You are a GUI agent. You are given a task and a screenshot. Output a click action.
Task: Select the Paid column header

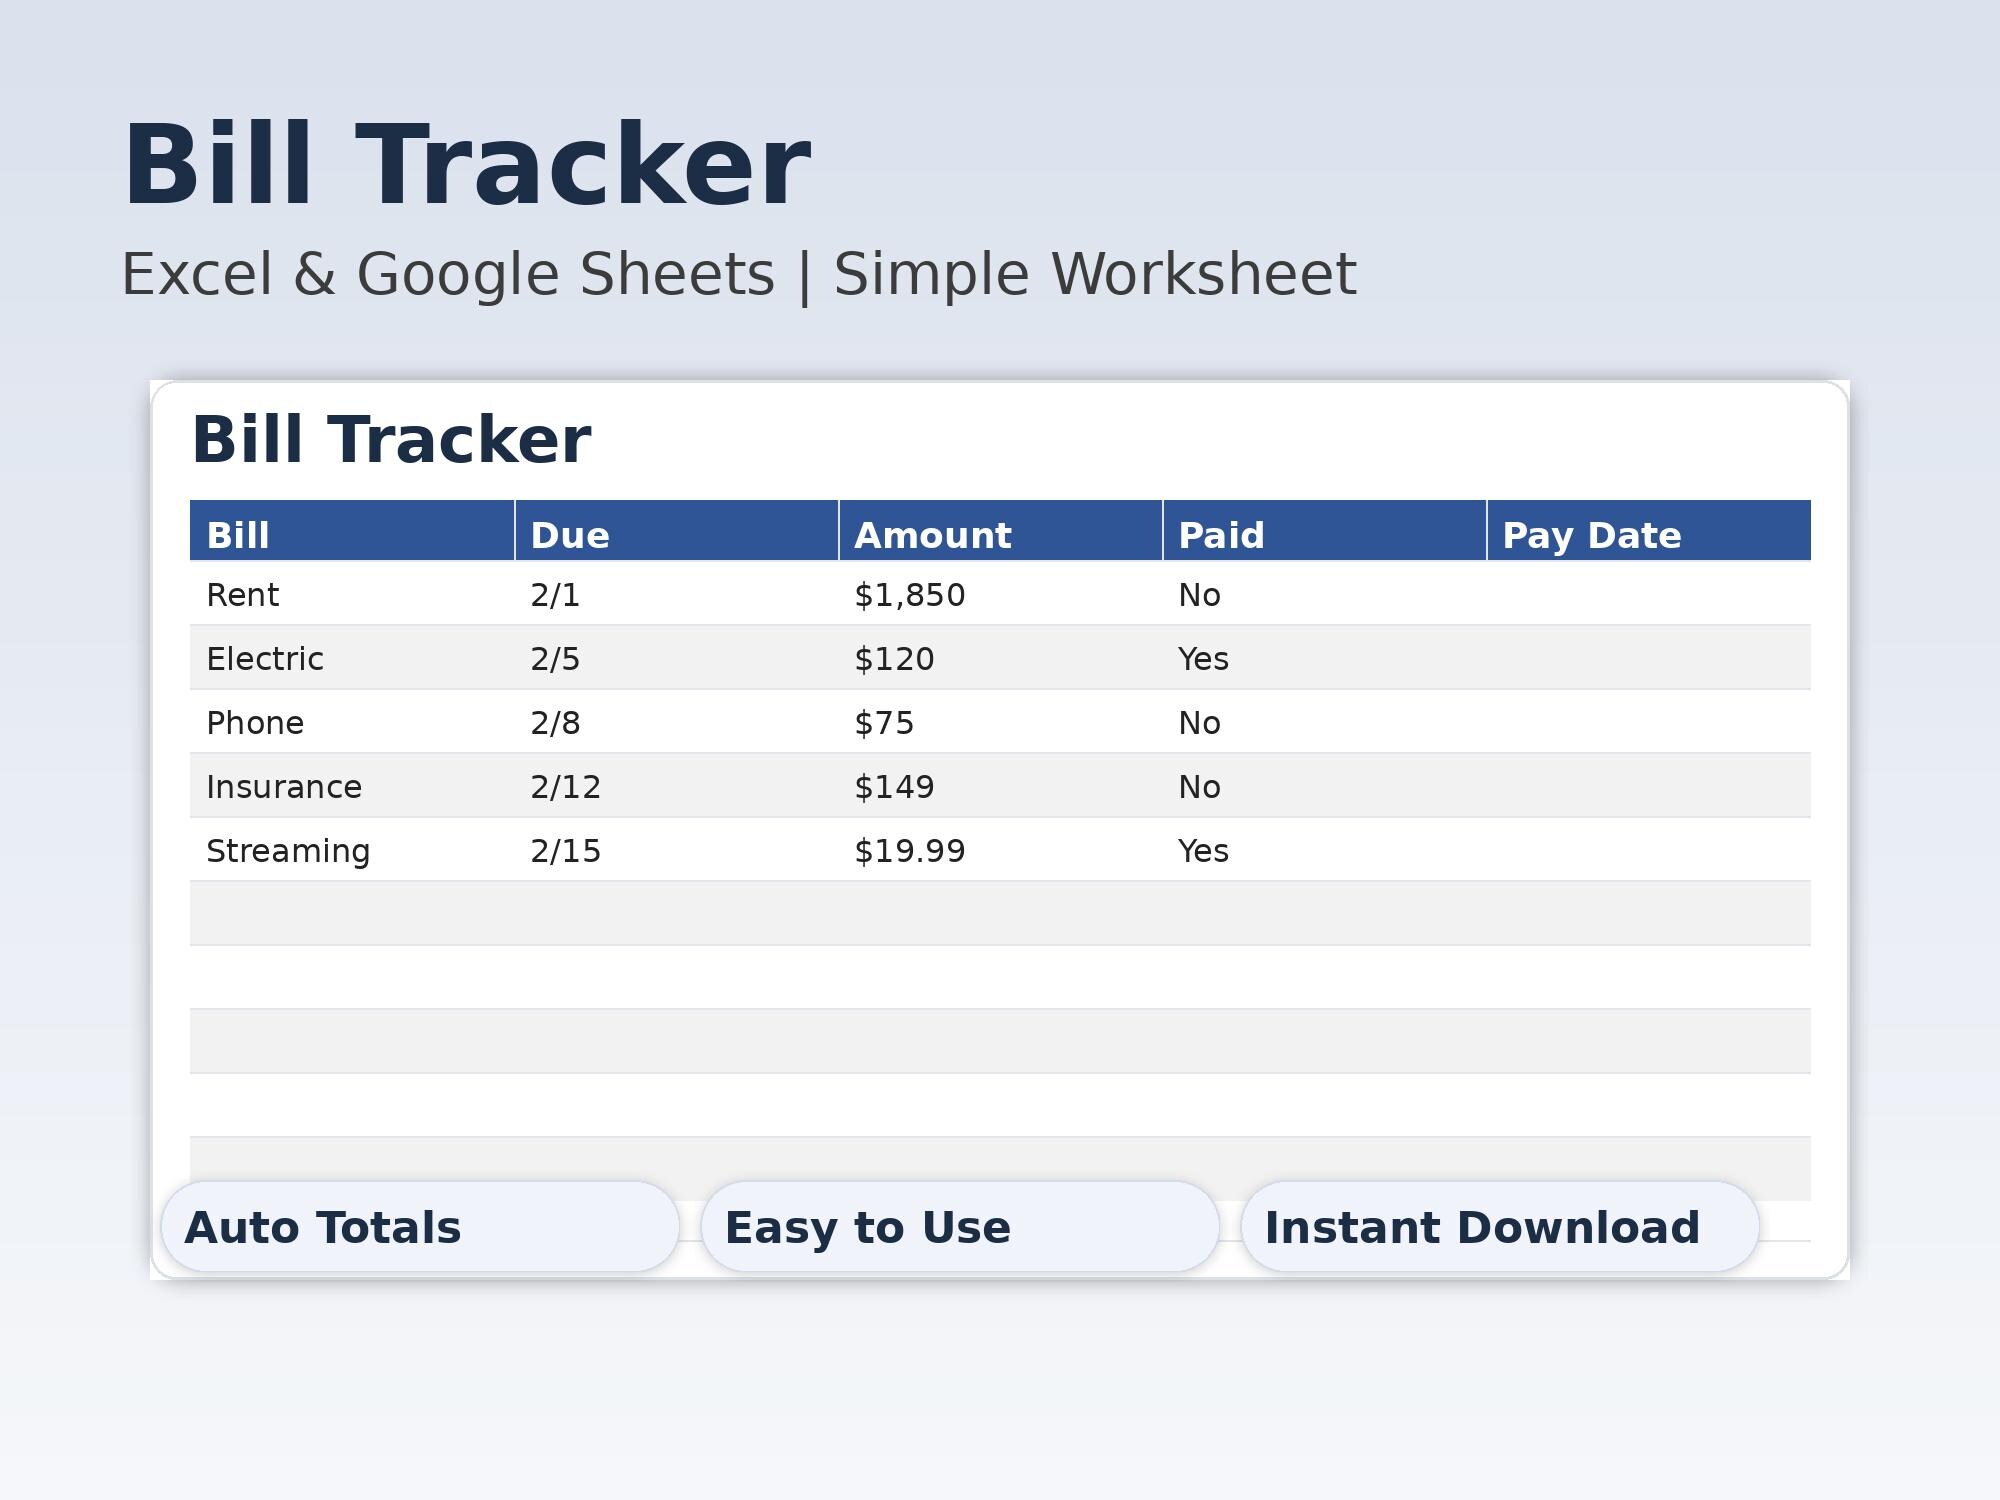[1324, 531]
